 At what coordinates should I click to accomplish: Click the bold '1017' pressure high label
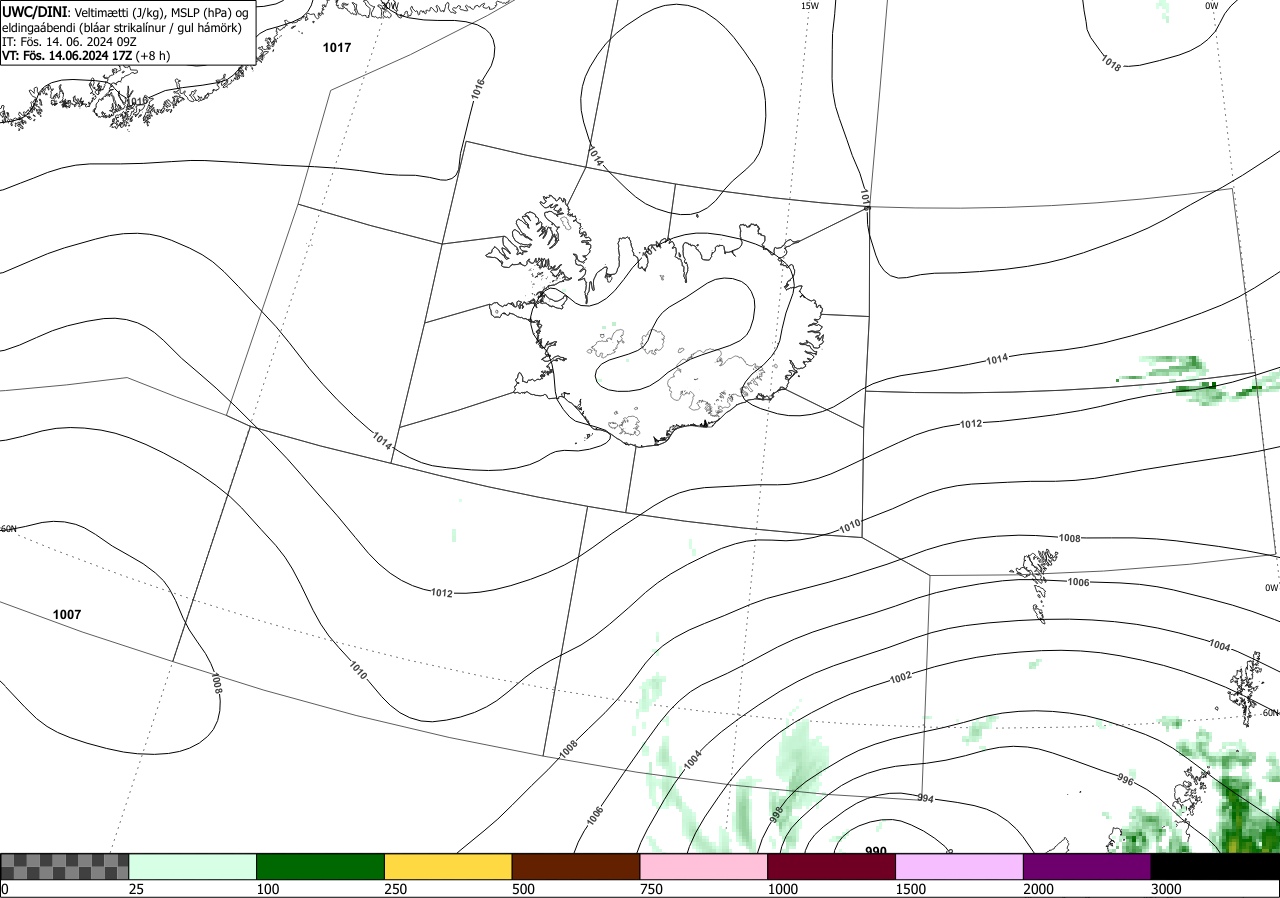point(337,47)
